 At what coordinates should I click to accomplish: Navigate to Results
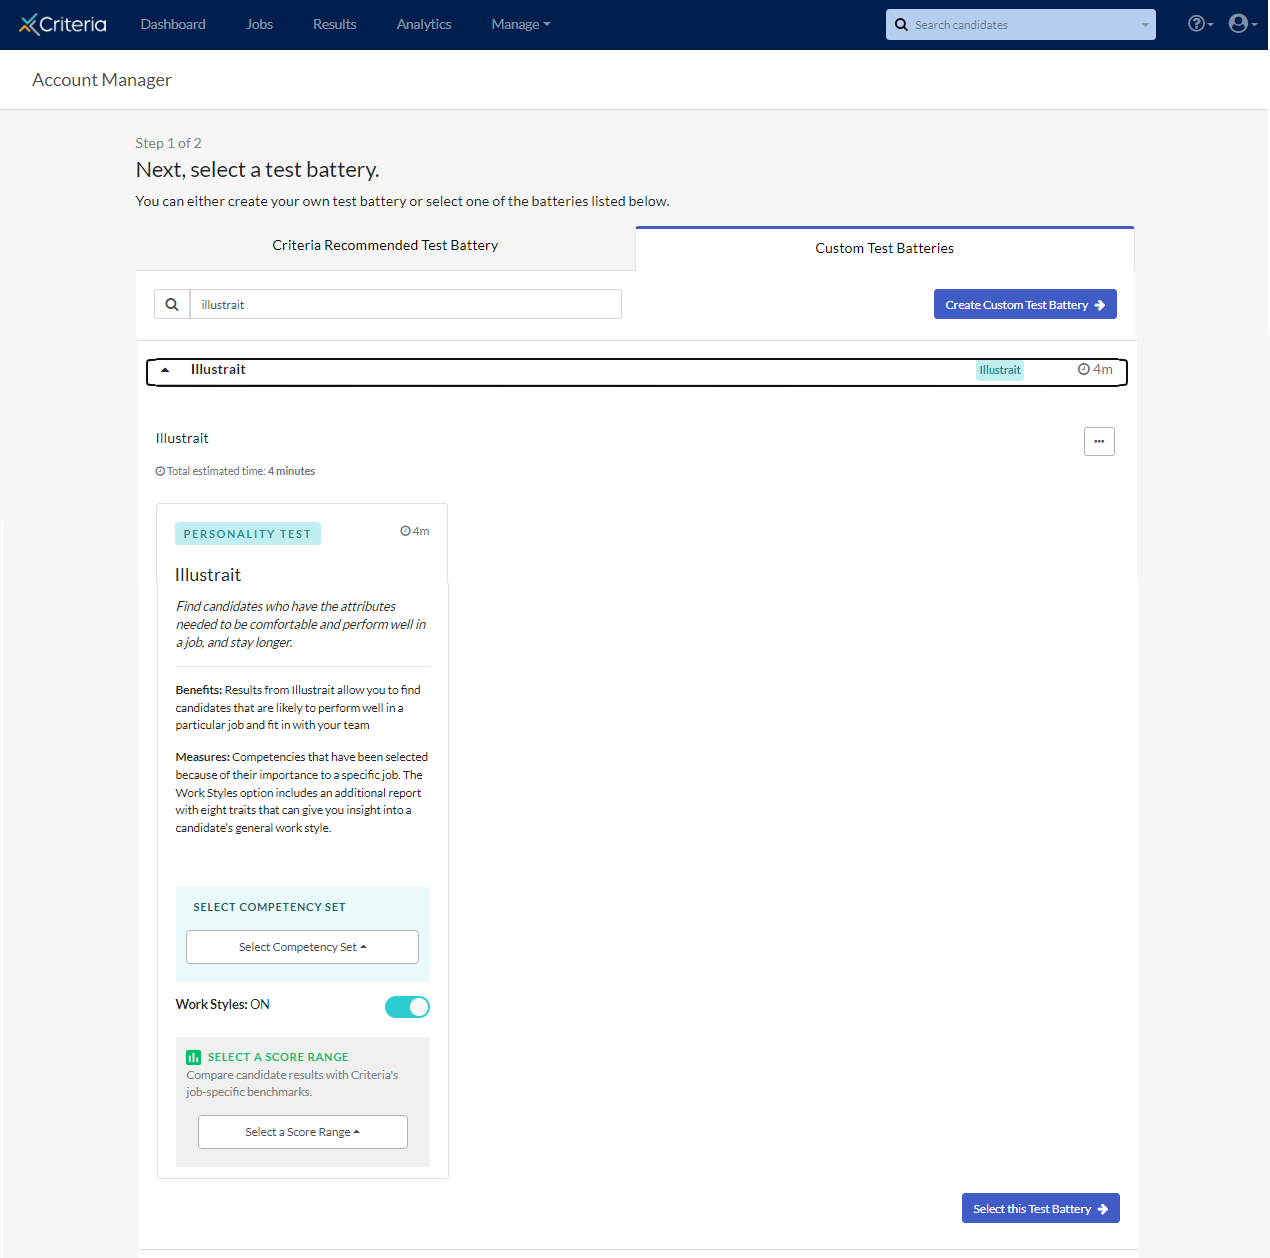(x=334, y=24)
